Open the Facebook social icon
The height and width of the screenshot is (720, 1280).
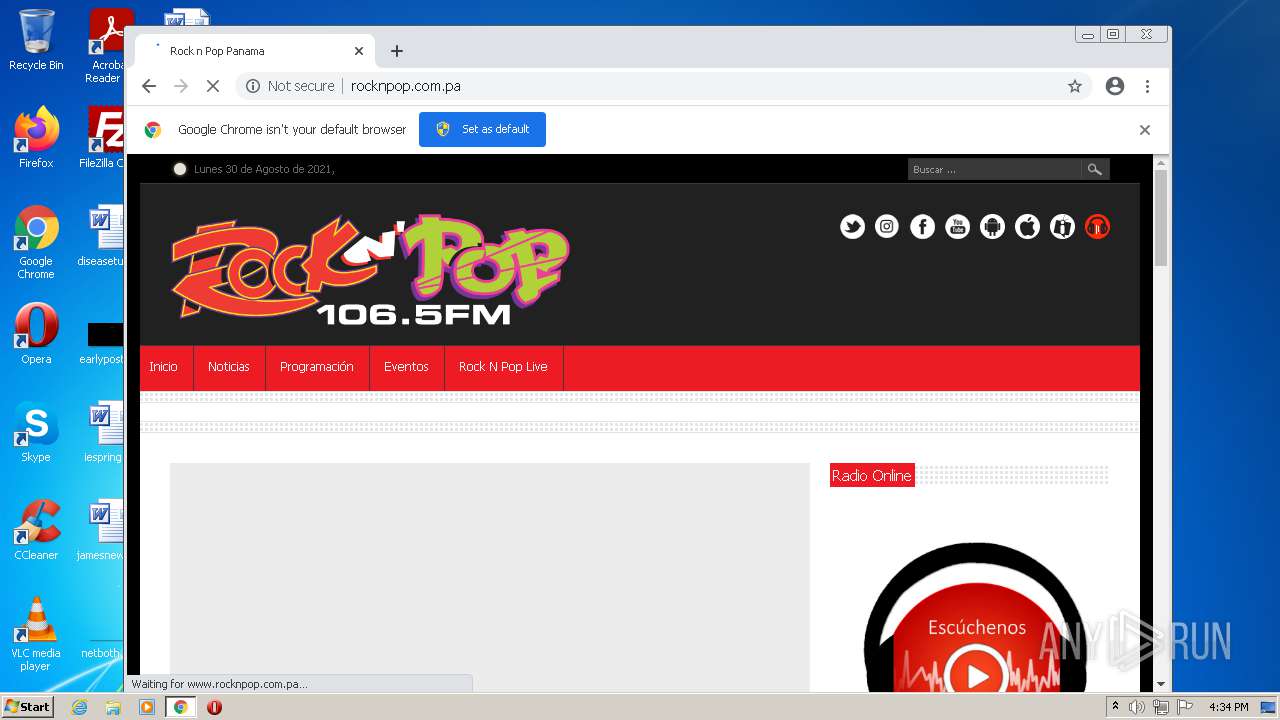pyautogui.click(x=922, y=227)
